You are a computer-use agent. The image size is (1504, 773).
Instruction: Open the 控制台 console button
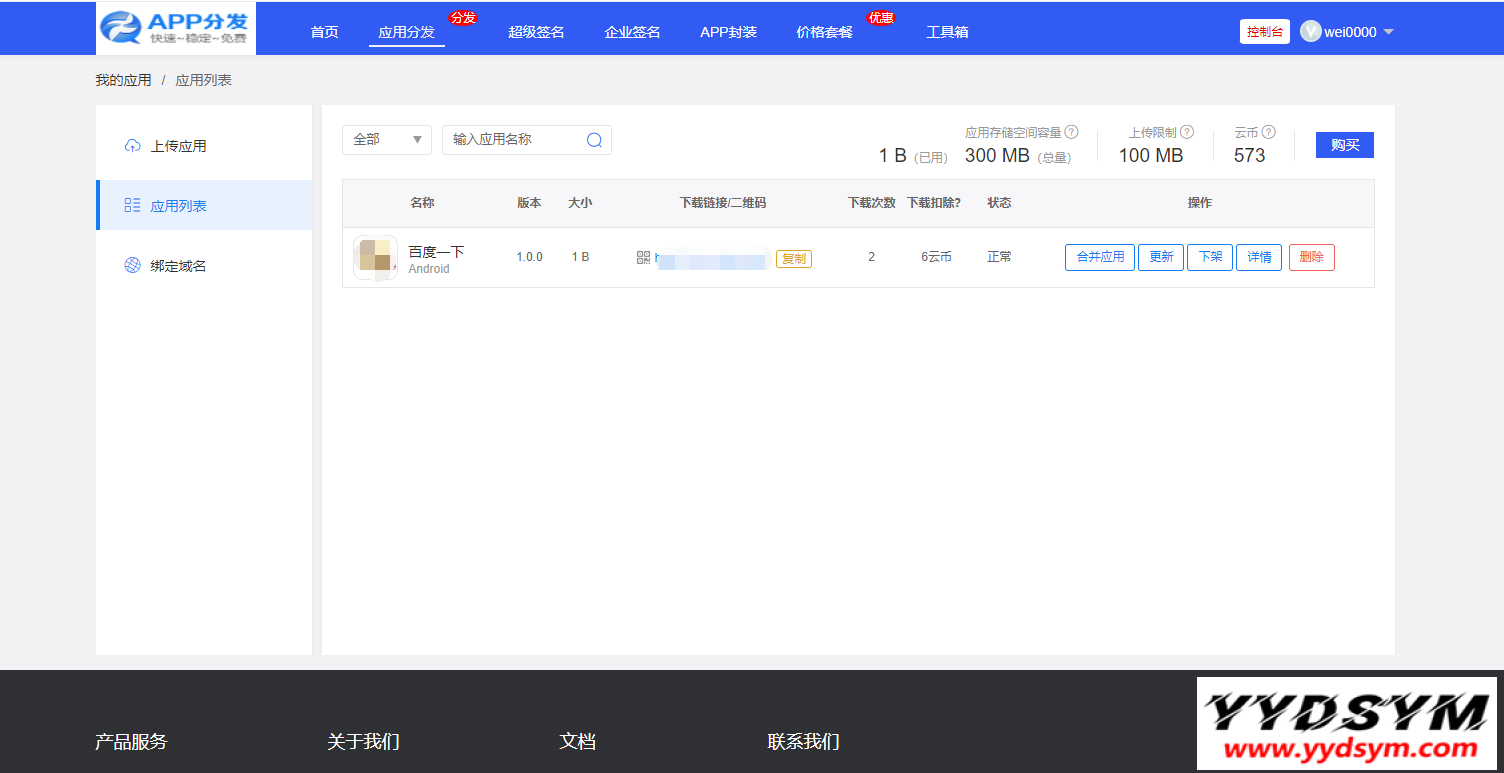click(x=1264, y=32)
